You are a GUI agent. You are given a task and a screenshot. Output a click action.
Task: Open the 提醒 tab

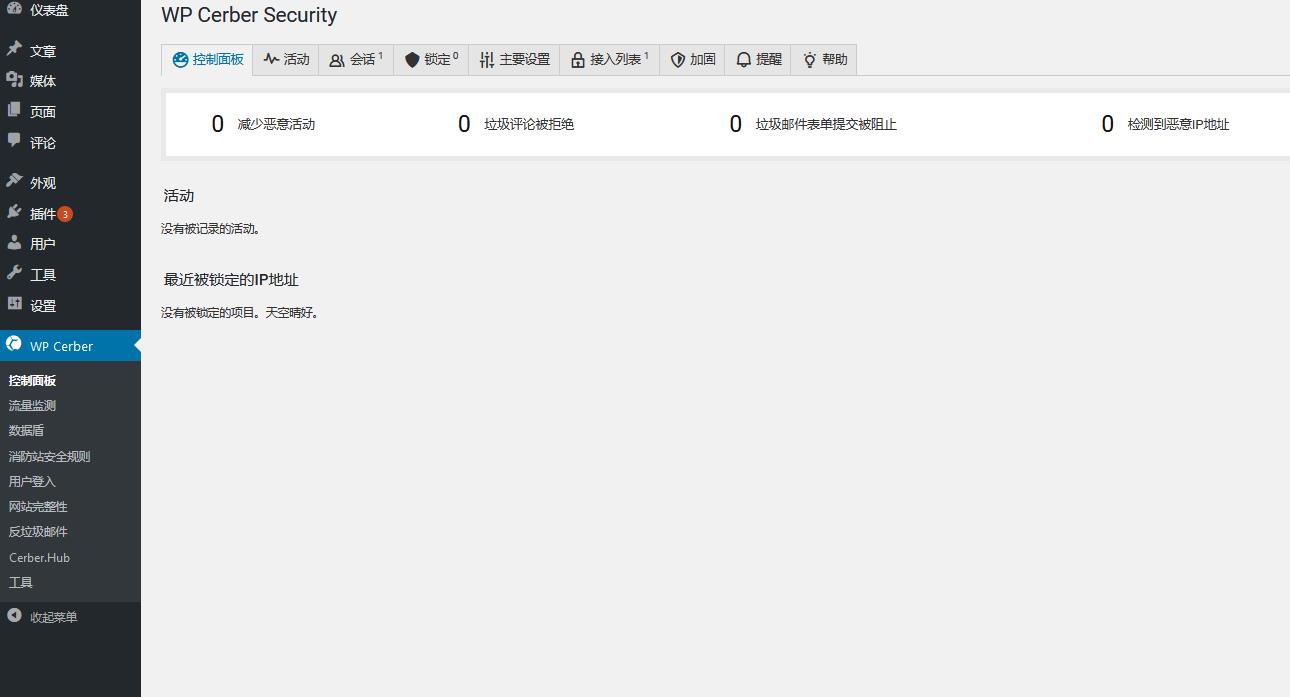(x=758, y=60)
